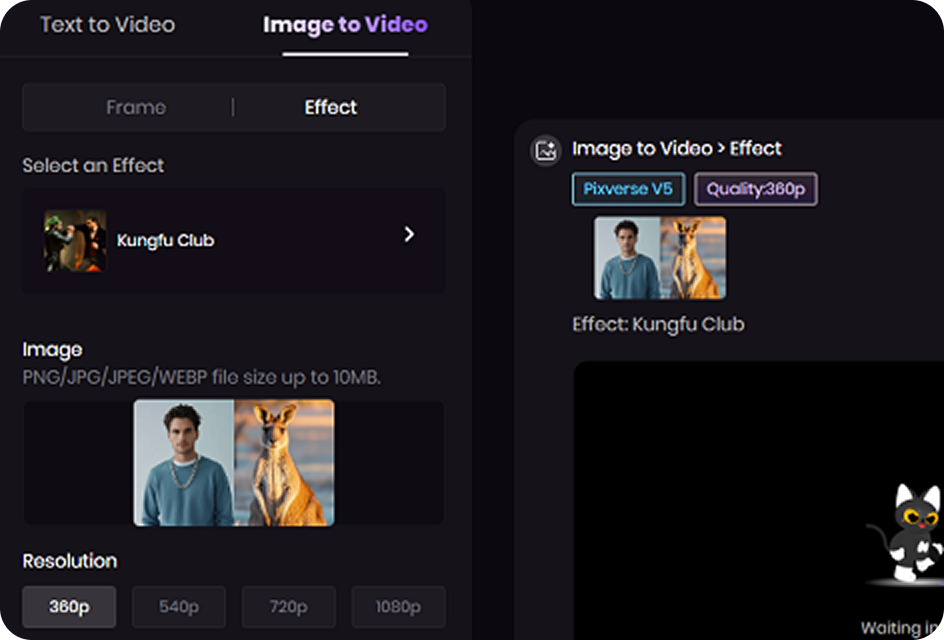This screenshot has height=640, width=944.
Task: Expand effect list with the chevron arrow
Action: coord(409,234)
